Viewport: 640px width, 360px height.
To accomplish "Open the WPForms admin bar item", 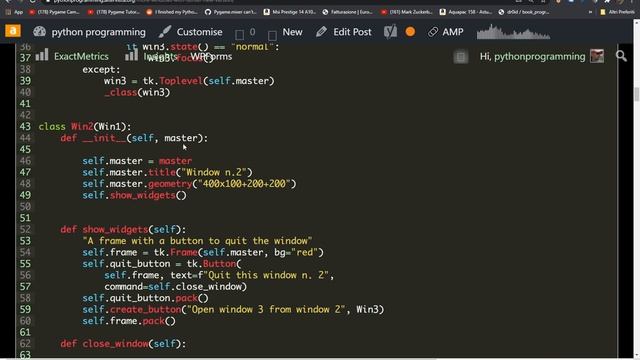I will (x=211, y=56).
